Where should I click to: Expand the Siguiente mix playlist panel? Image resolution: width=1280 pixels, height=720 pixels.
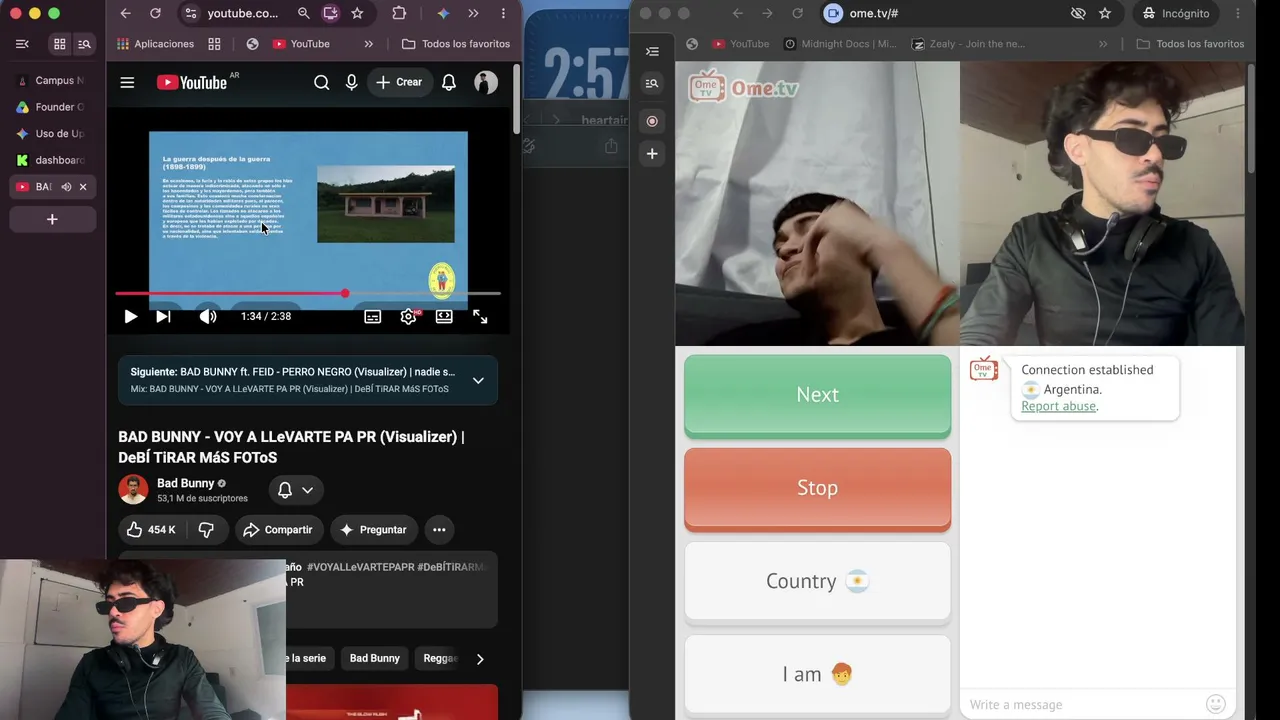point(478,380)
